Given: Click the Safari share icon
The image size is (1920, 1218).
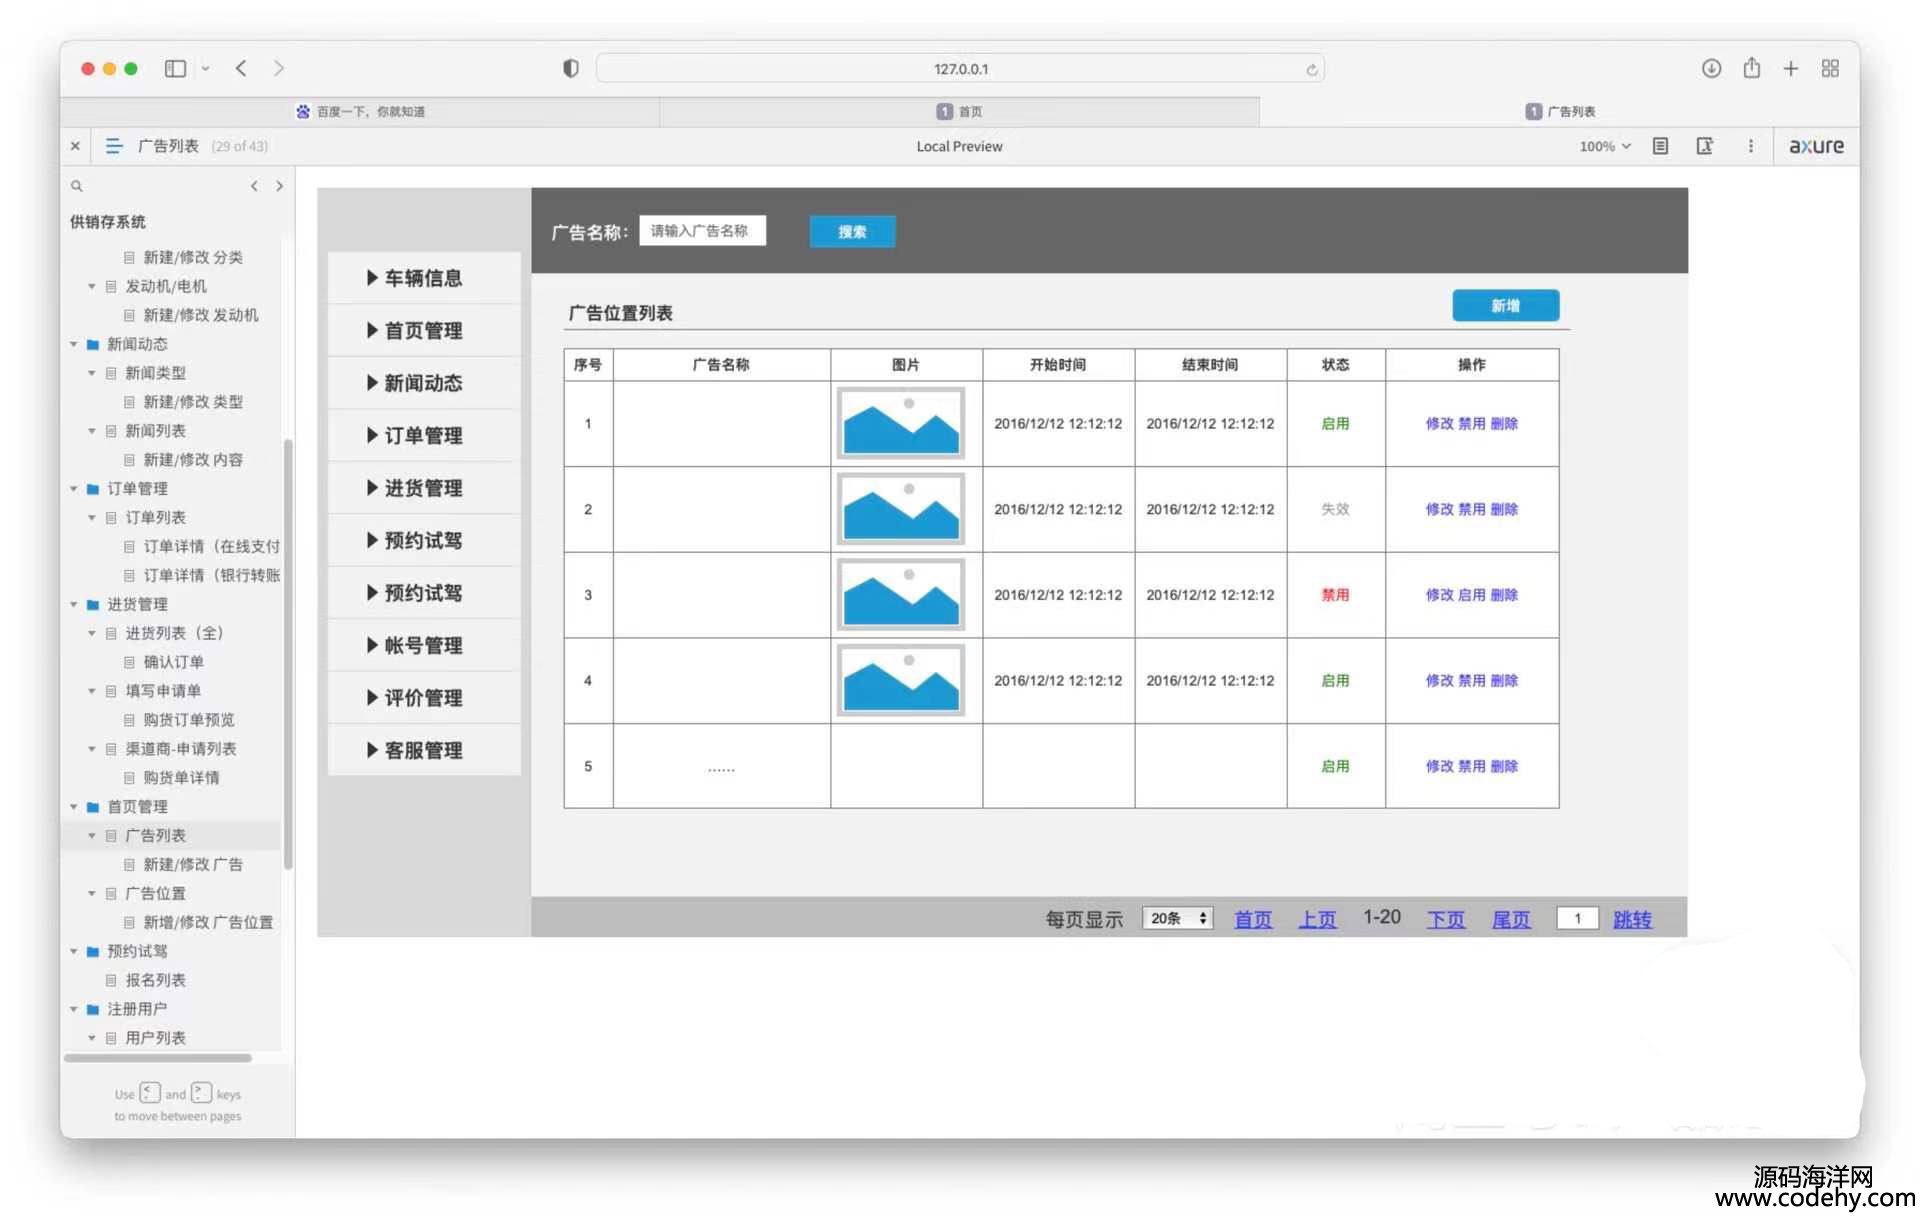Looking at the screenshot, I should (1751, 68).
